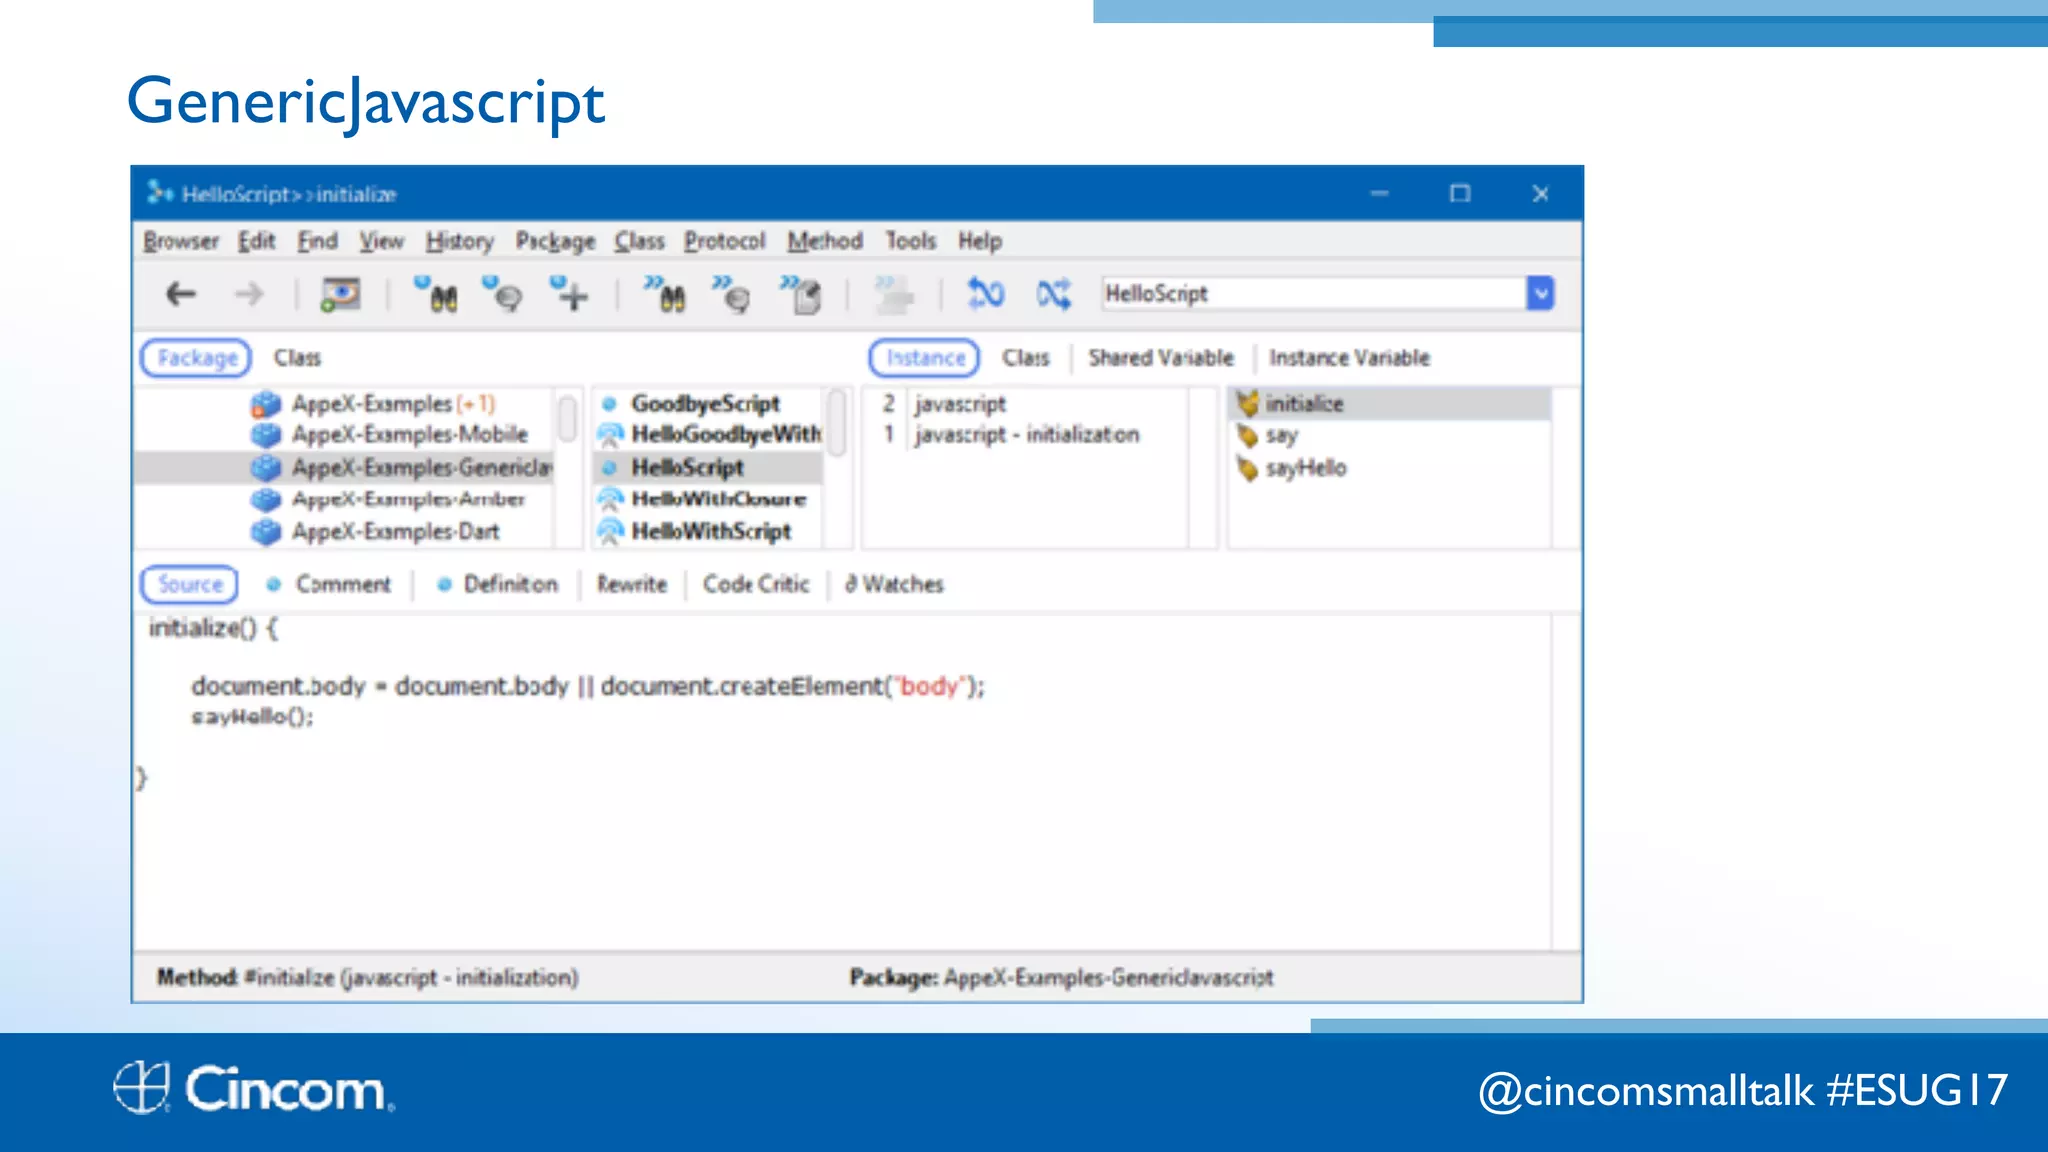Screen dimensions: 2048x1152
Task: Click the AppeX-Examples package cube icon
Action: click(x=266, y=404)
